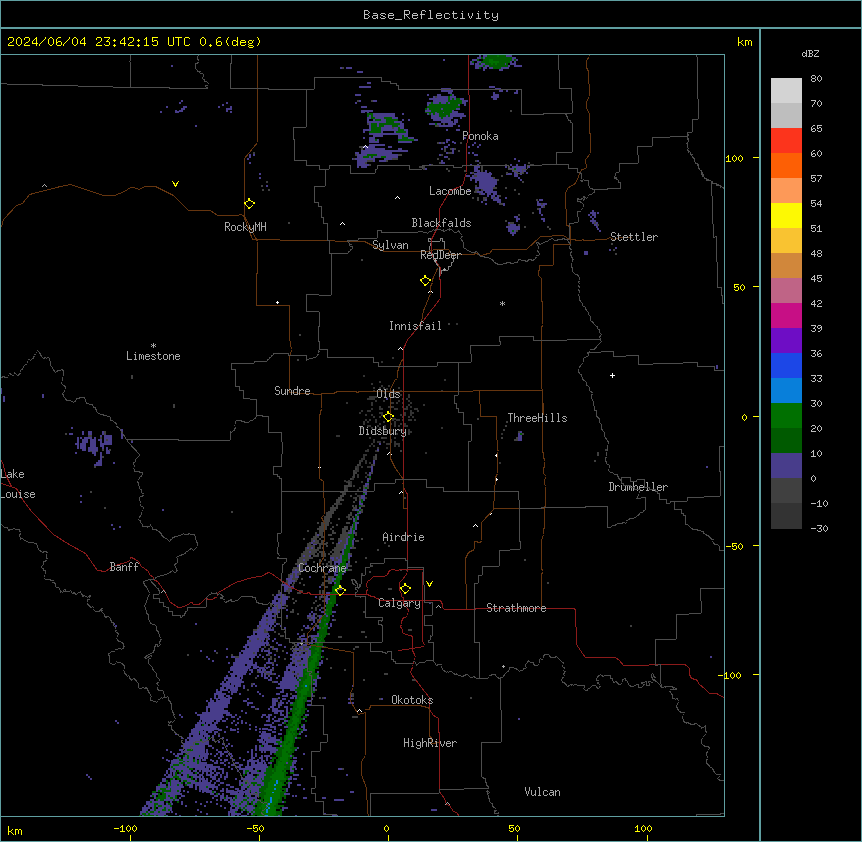Select the dBZ legend heading
The width and height of the screenshot is (862, 842).
tap(810, 53)
